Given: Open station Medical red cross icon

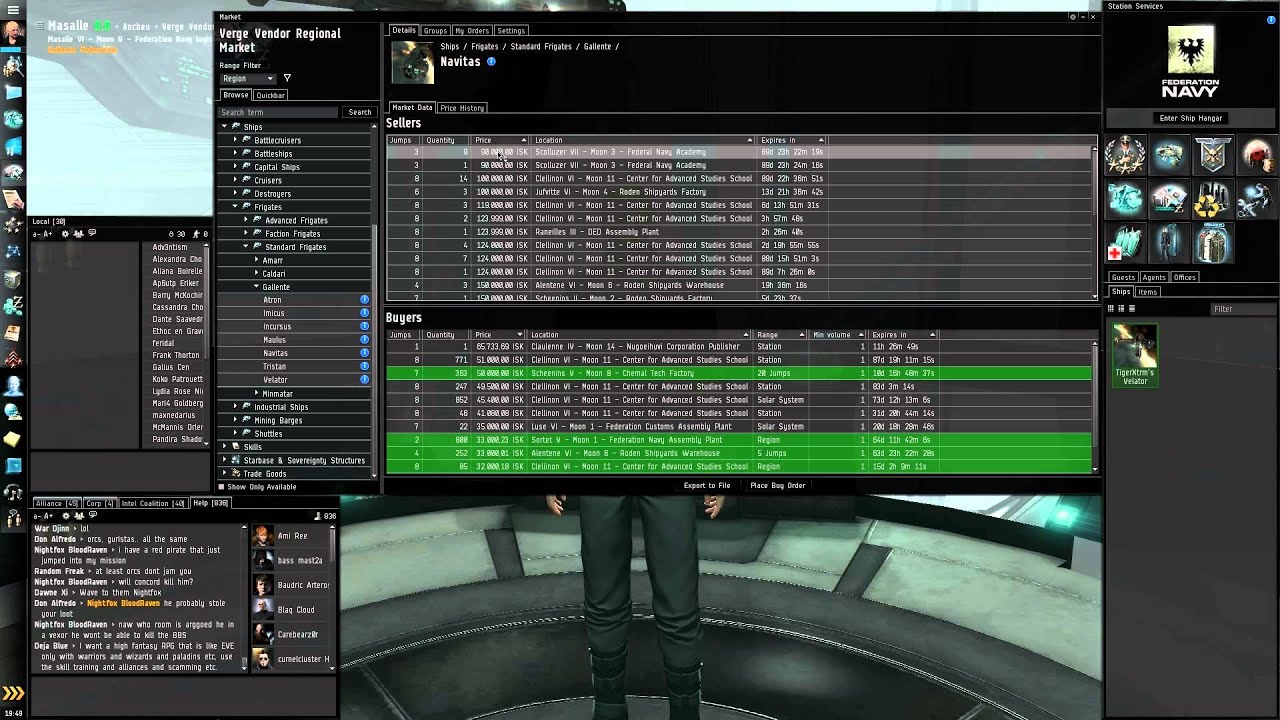Looking at the screenshot, I should coord(1125,244).
